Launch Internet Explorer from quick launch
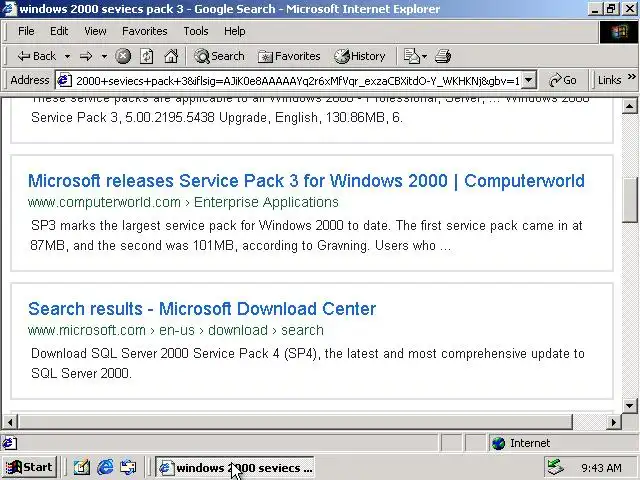 [x=105, y=467]
